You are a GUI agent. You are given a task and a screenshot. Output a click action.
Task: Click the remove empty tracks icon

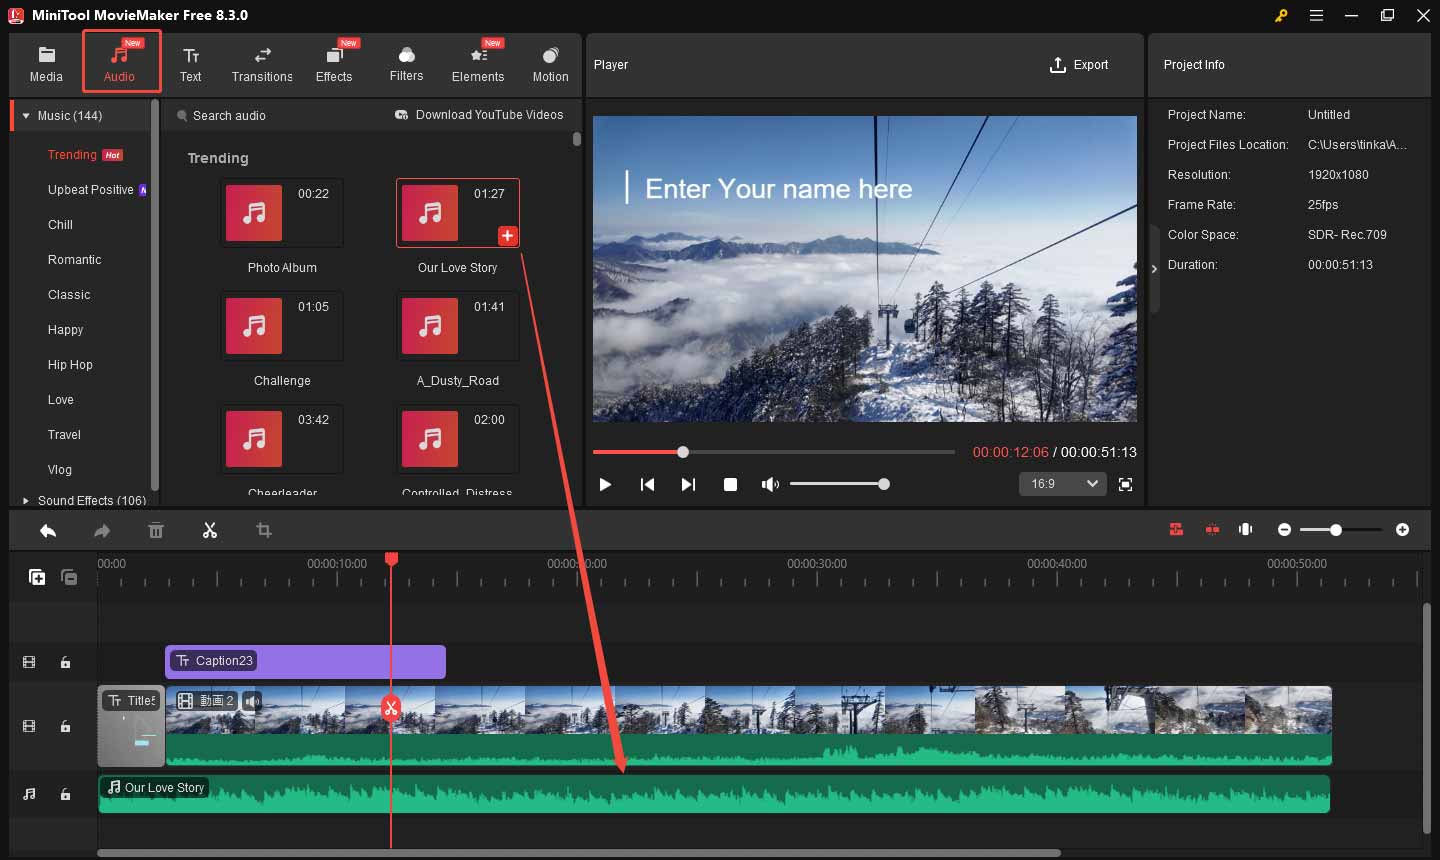[69, 577]
